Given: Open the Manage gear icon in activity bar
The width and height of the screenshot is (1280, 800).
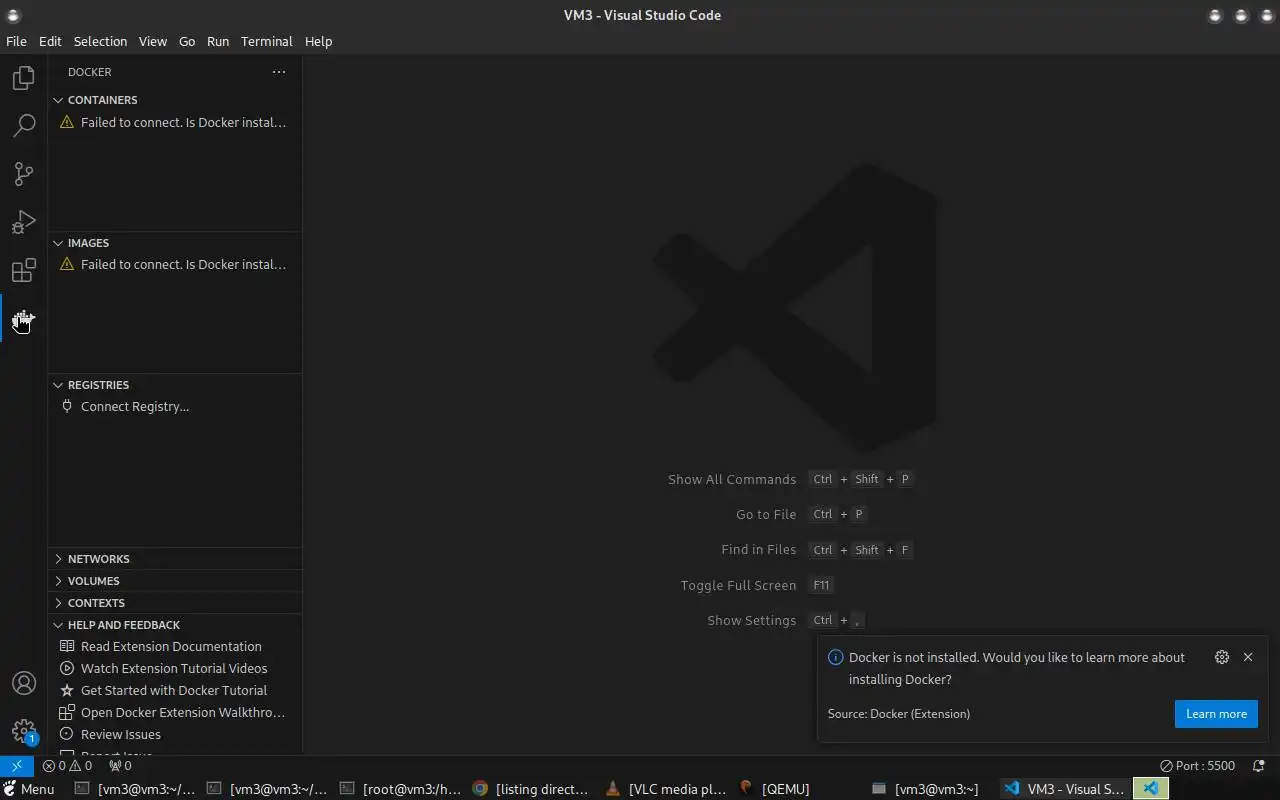Looking at the screenshot, I should tap(24, 731).
